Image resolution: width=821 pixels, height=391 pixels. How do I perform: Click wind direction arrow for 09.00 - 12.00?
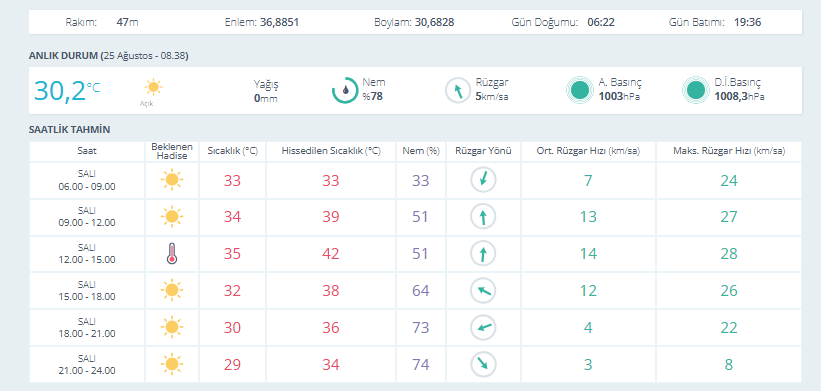coord(483,217)
